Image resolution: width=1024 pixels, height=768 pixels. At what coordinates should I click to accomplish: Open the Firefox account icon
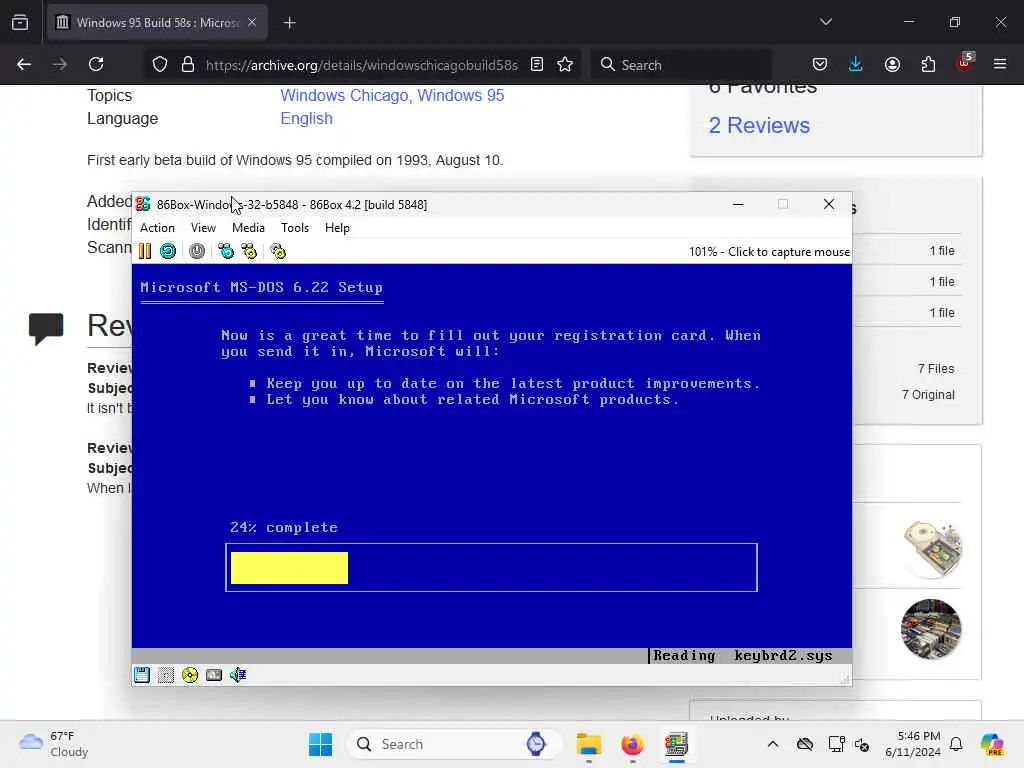coord(892,64)
